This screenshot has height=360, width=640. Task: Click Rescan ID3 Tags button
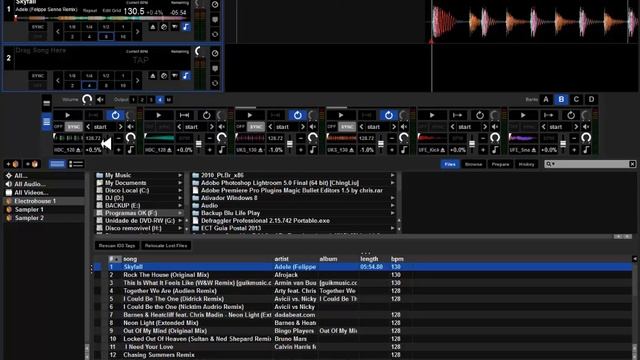(x=117, y=246)
